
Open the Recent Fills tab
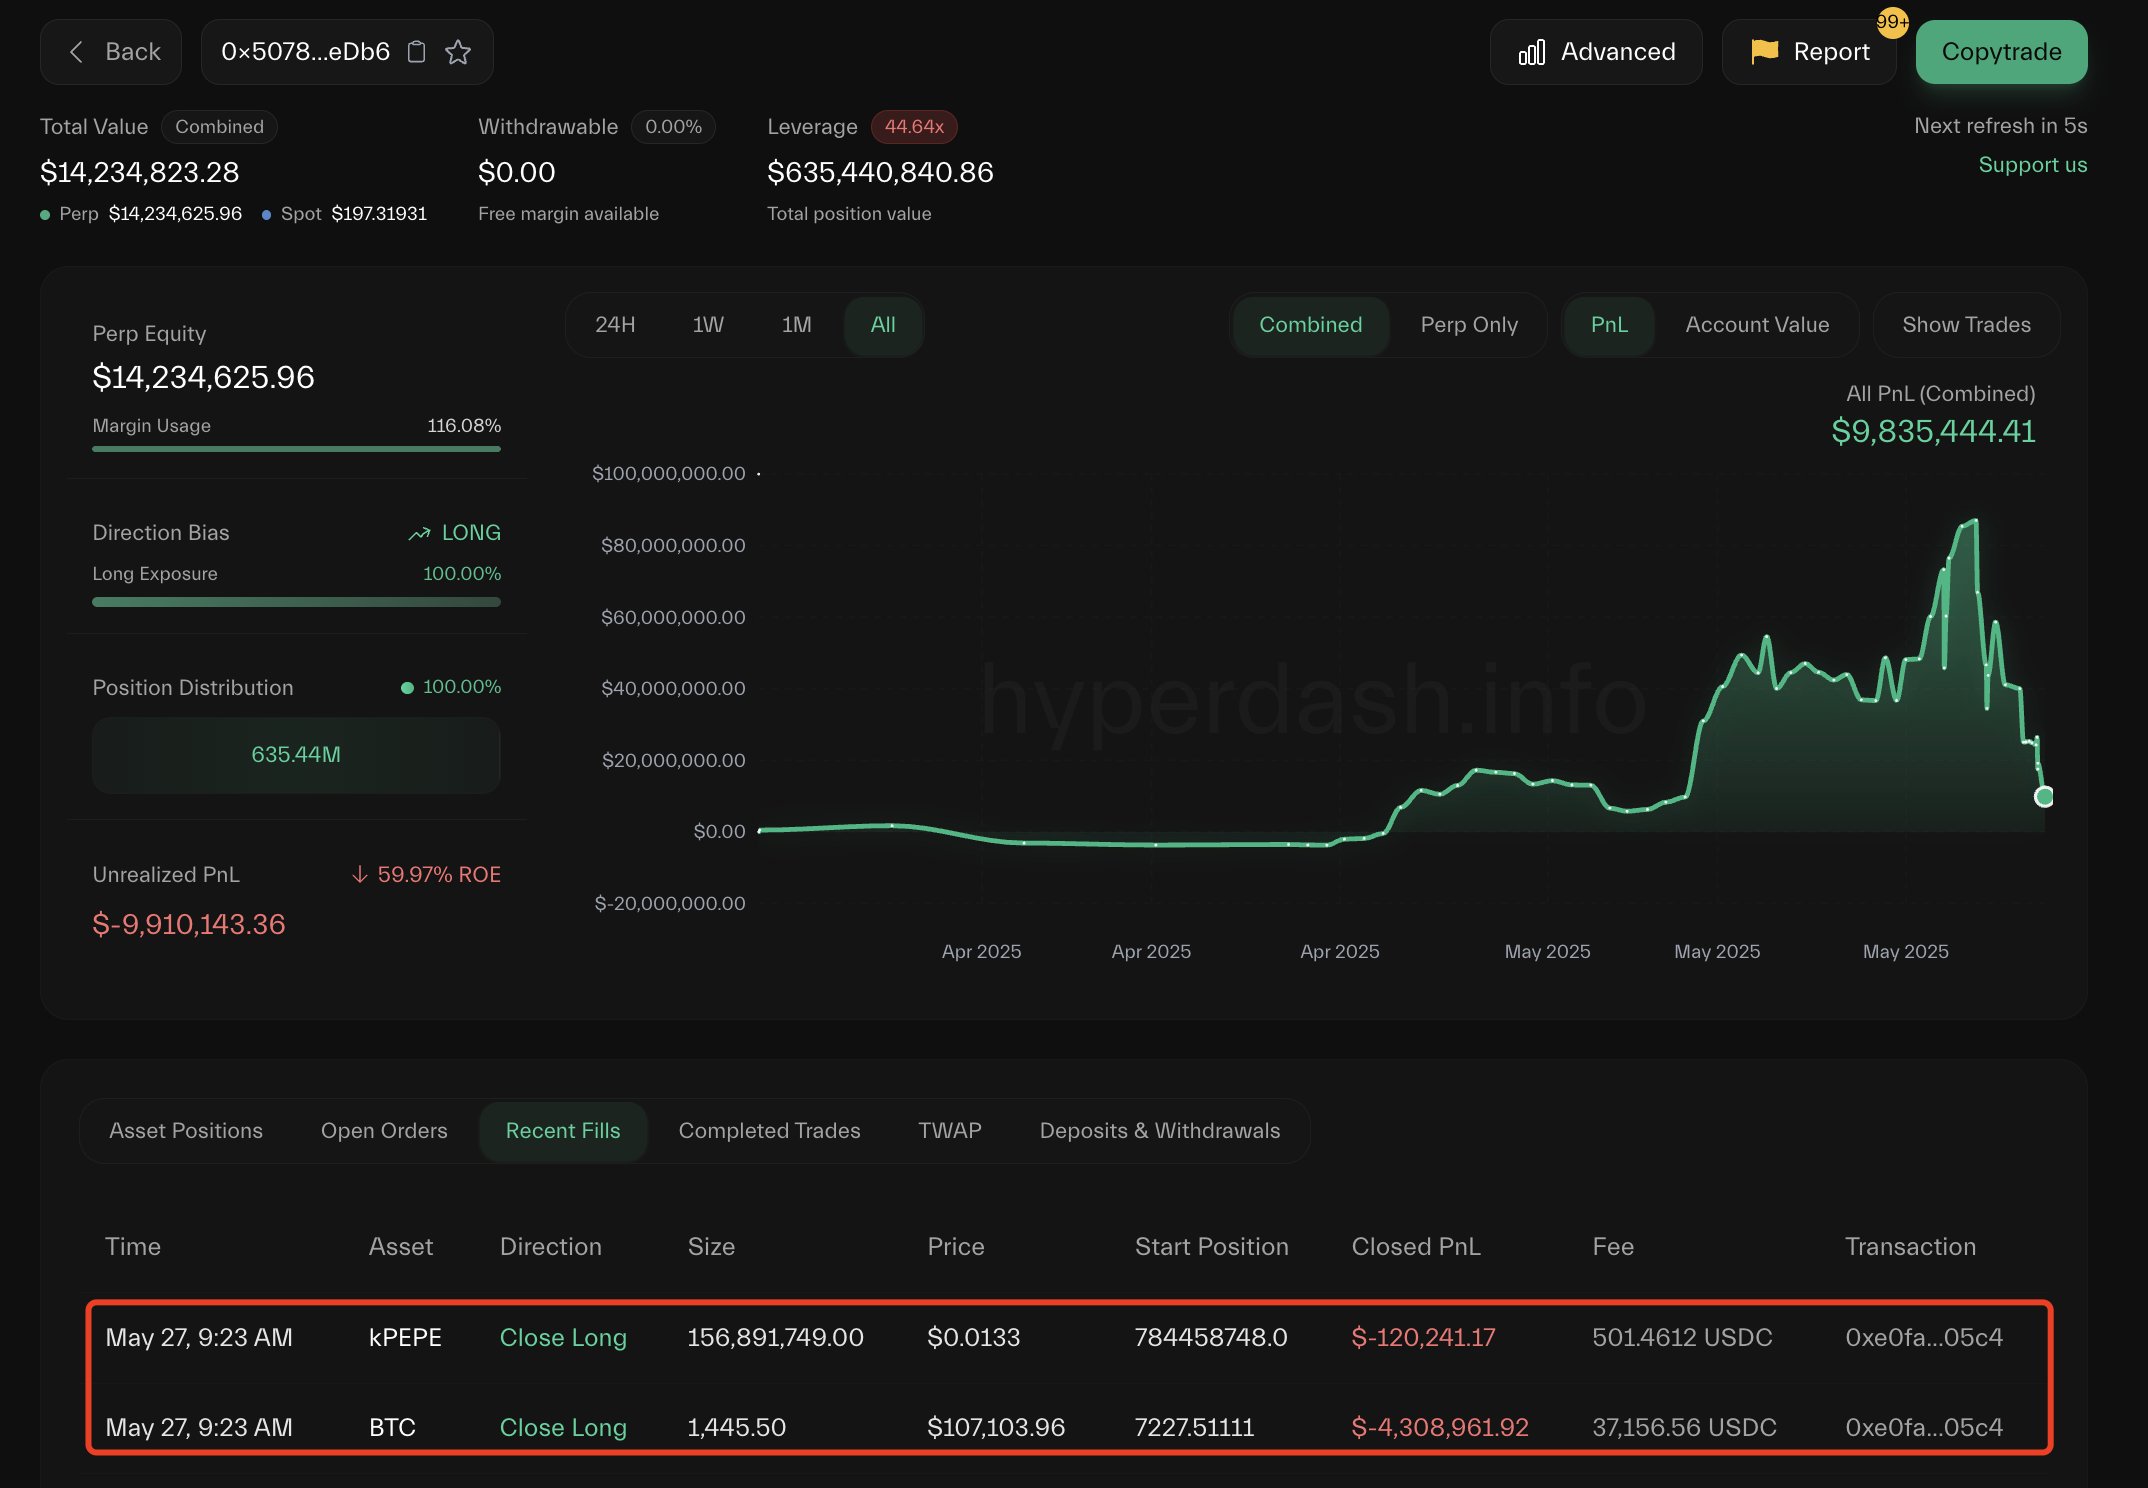coord(563,1131)
